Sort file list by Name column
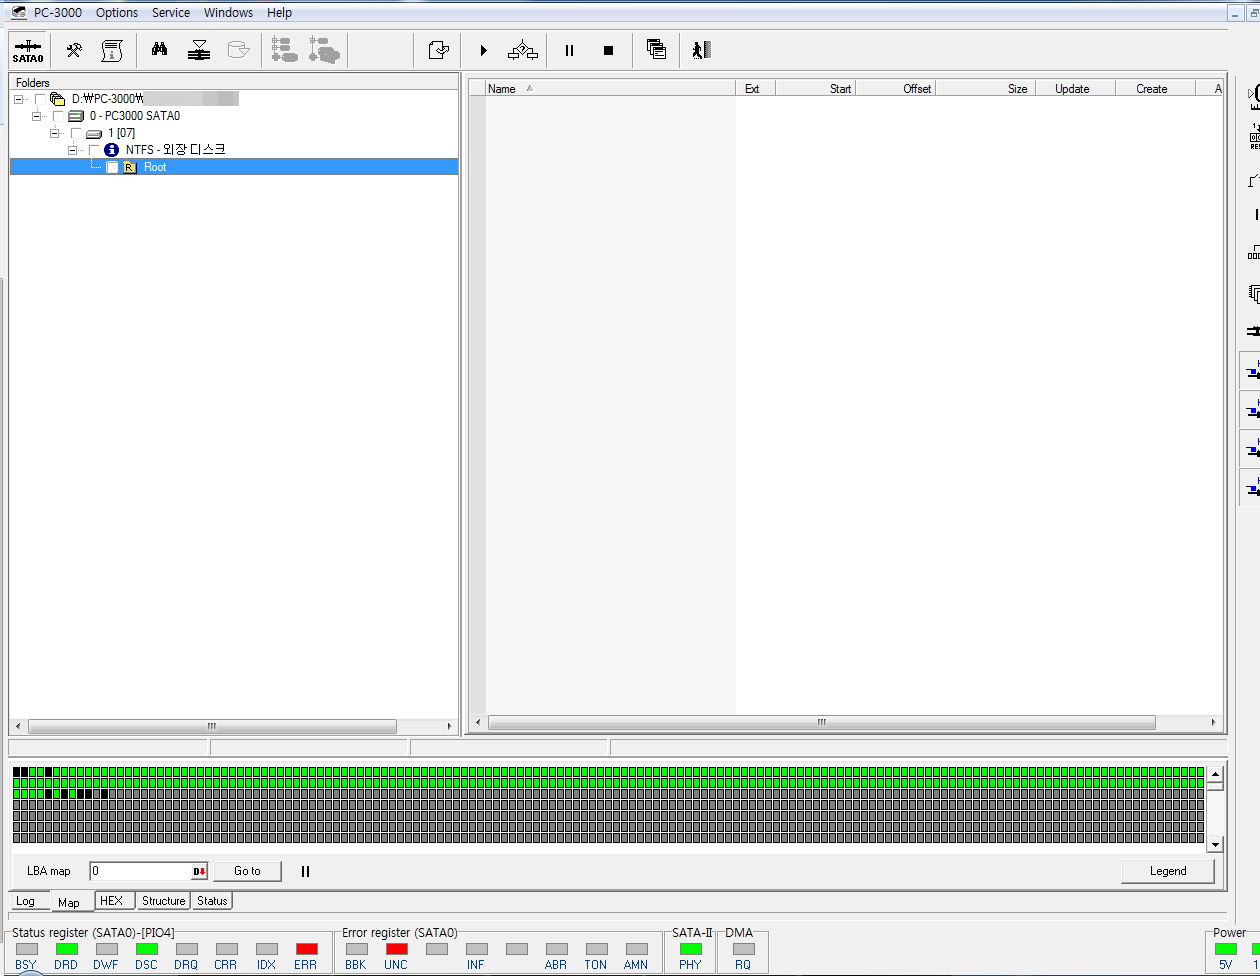This screenshot has width=1260, height=976. 610,89
